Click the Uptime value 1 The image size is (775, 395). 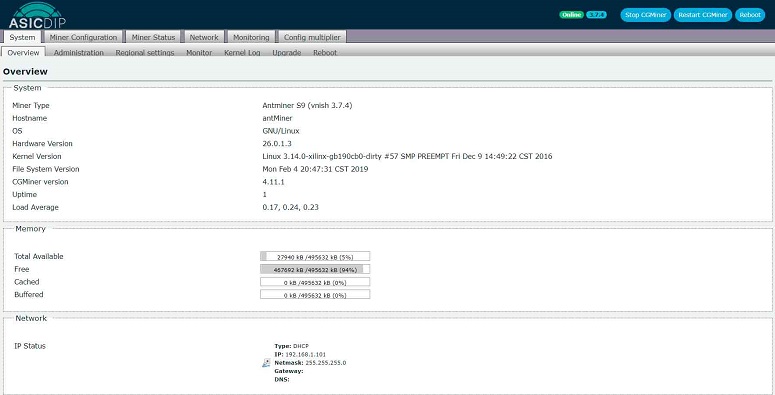click(264, 195)
